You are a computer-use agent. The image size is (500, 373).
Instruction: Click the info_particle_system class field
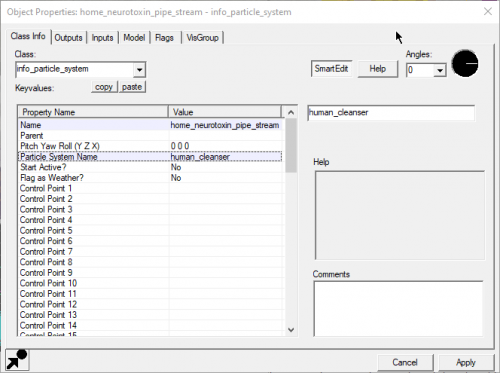(75, 69)
